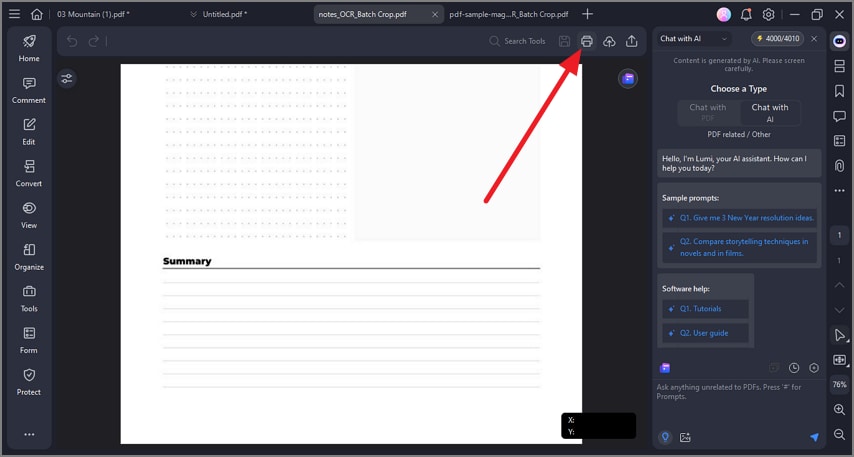
Task: Open the Q2. User guide link
Action: [x=705, y=333]
